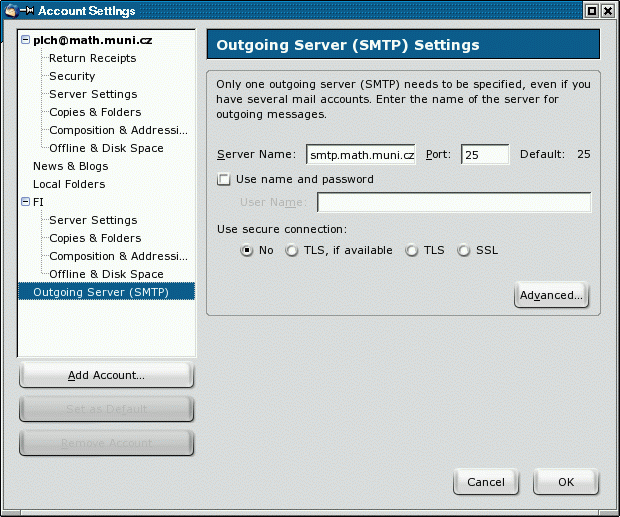
Task: Close the Account Settings window
Action: (x=608, y=11)
